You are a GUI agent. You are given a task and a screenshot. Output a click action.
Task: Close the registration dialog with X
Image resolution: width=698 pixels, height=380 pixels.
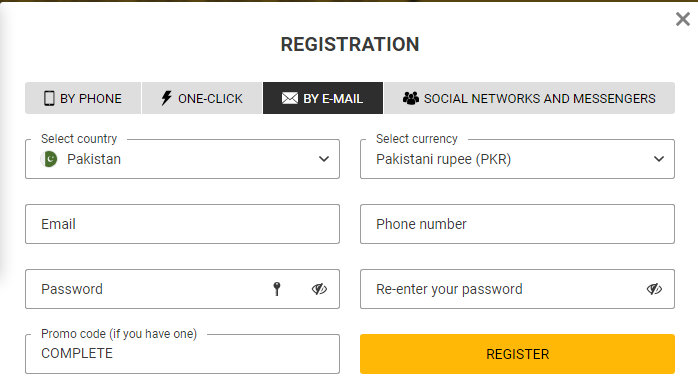point(682,19)
